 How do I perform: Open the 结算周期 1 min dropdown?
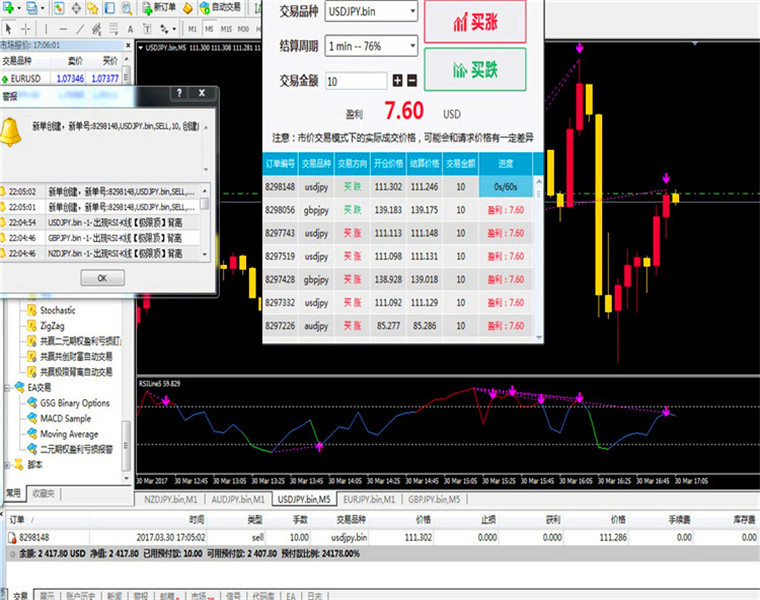click(371, 47)
